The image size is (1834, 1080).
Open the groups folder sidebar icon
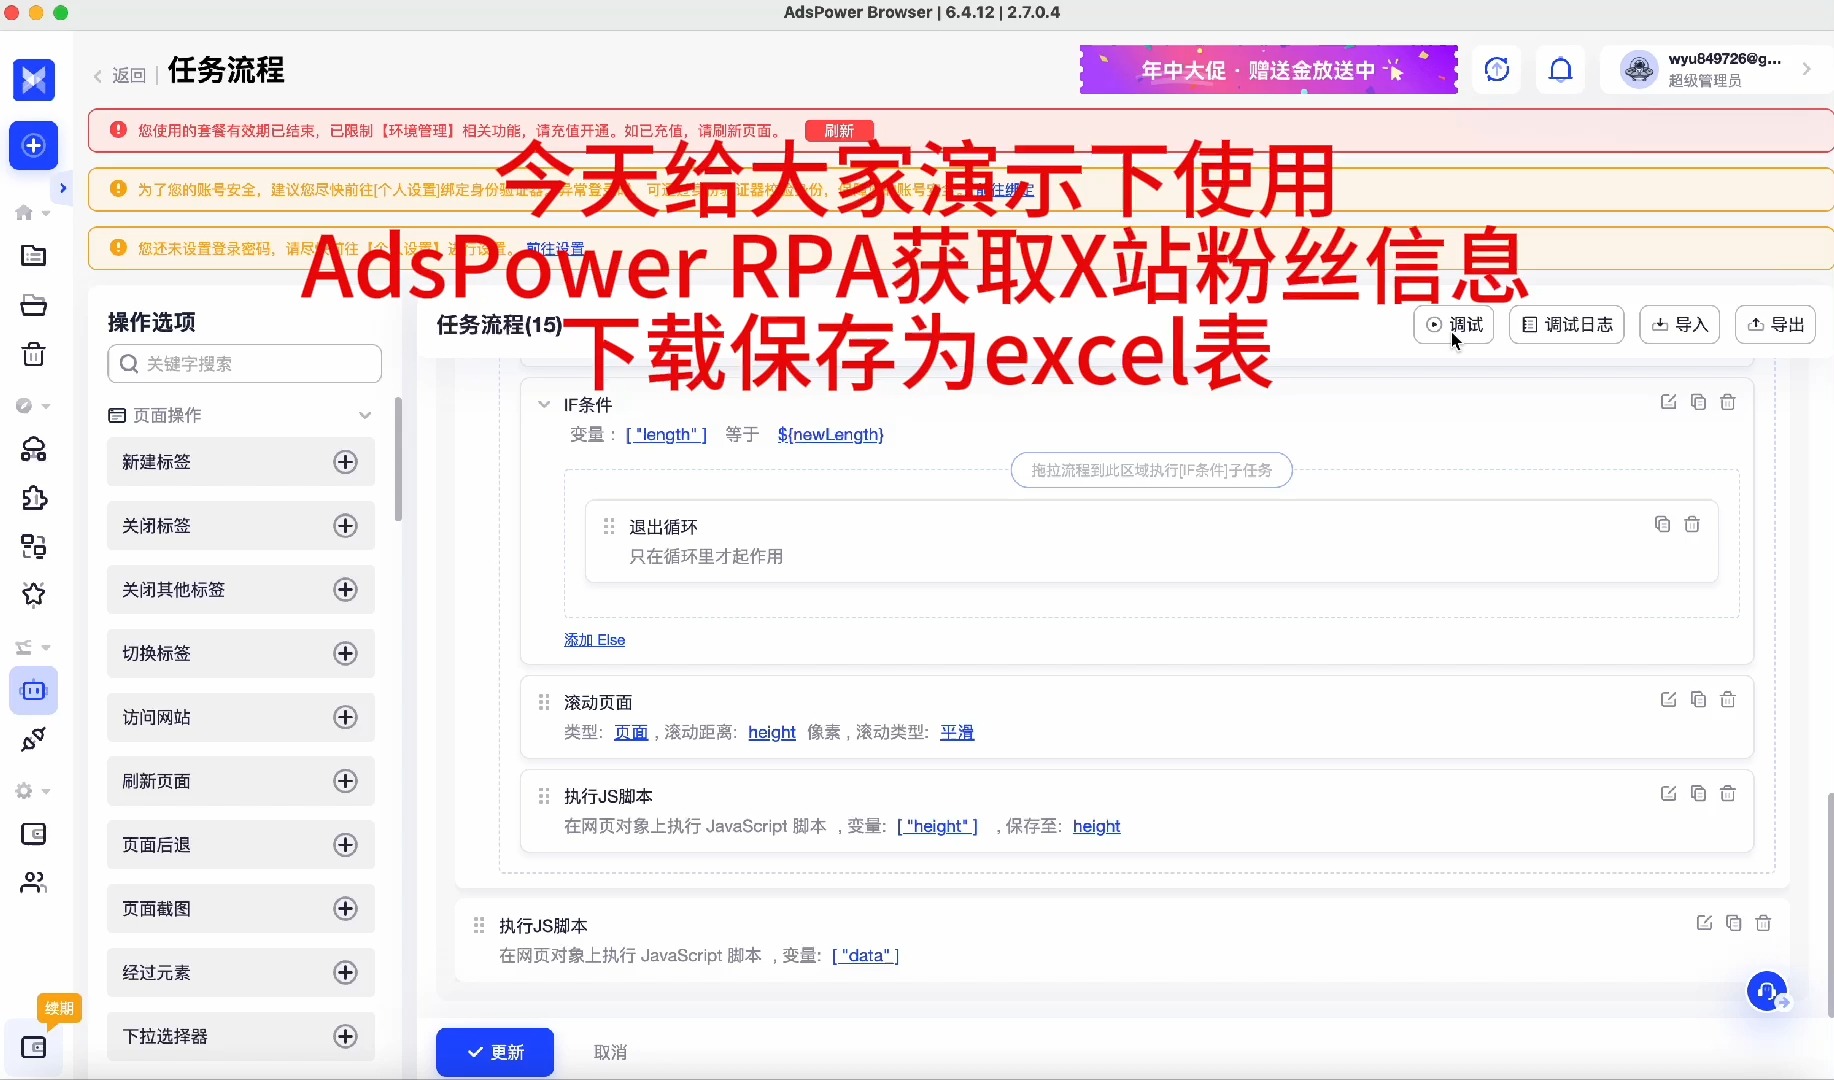tap(34, 305)
